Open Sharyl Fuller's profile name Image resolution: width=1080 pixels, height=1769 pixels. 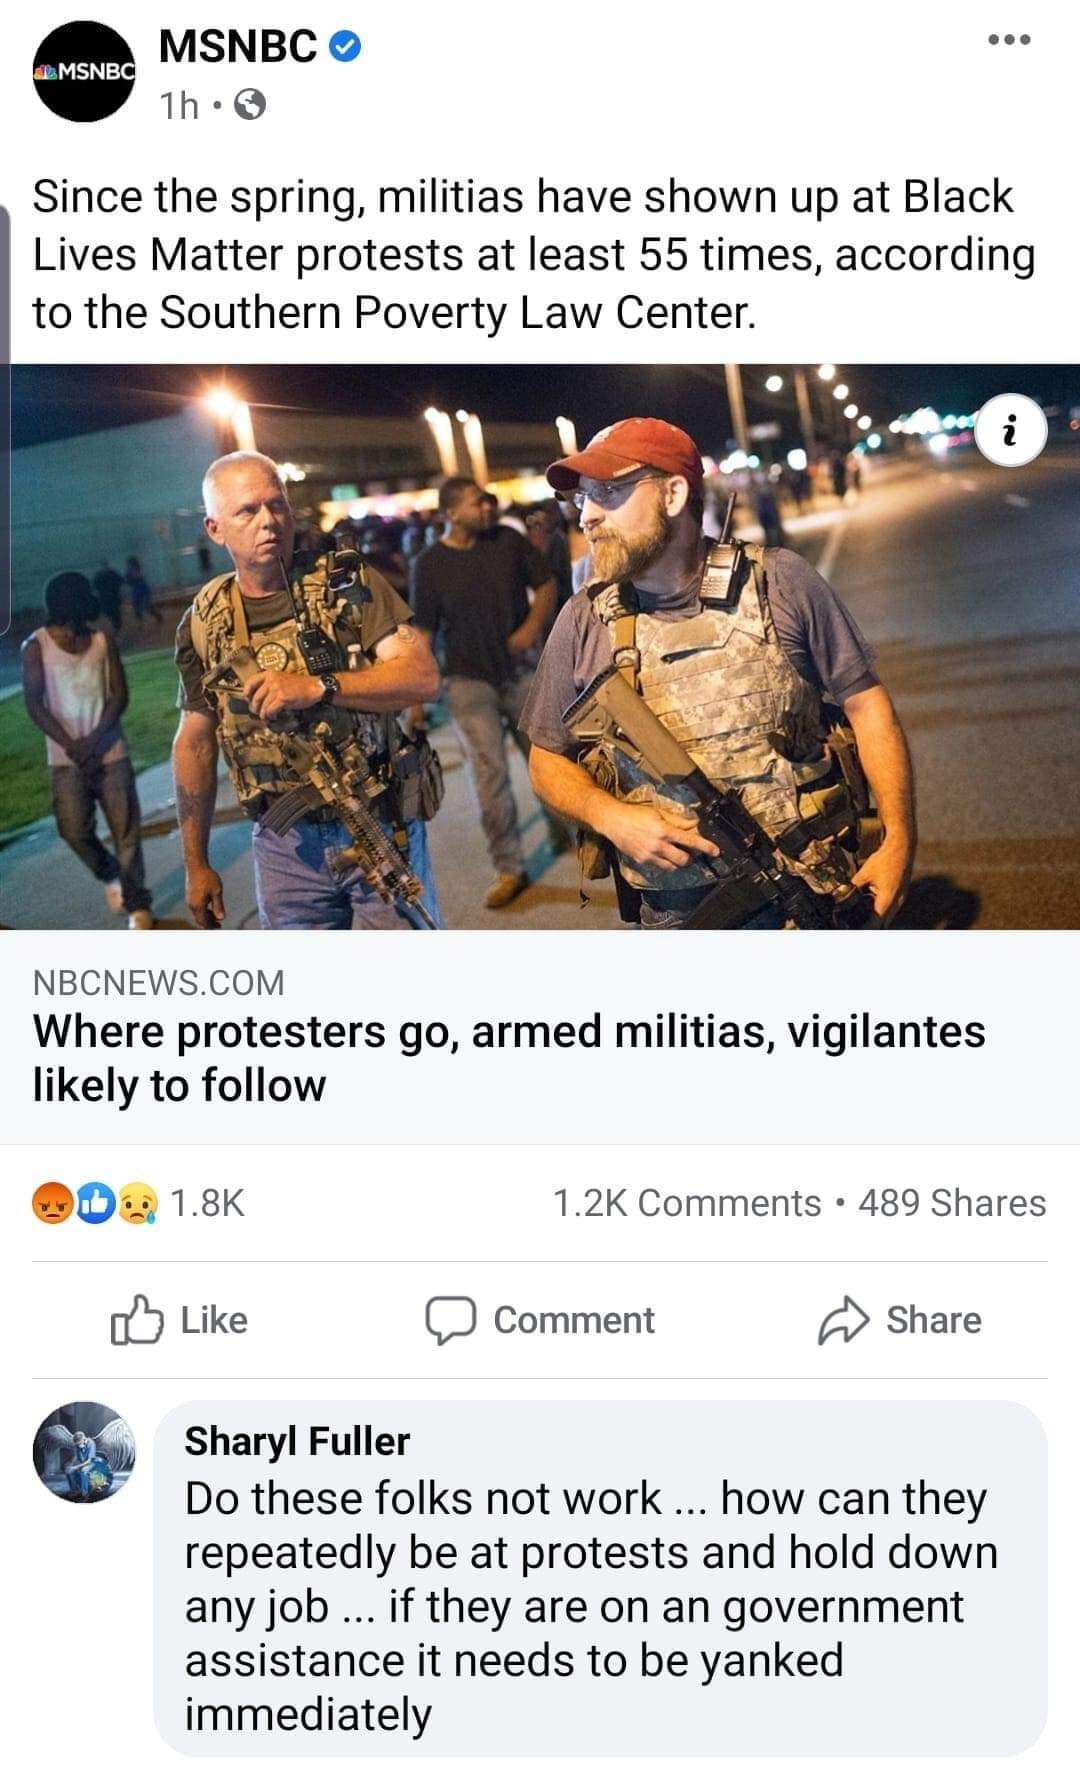pos(297,1441)
